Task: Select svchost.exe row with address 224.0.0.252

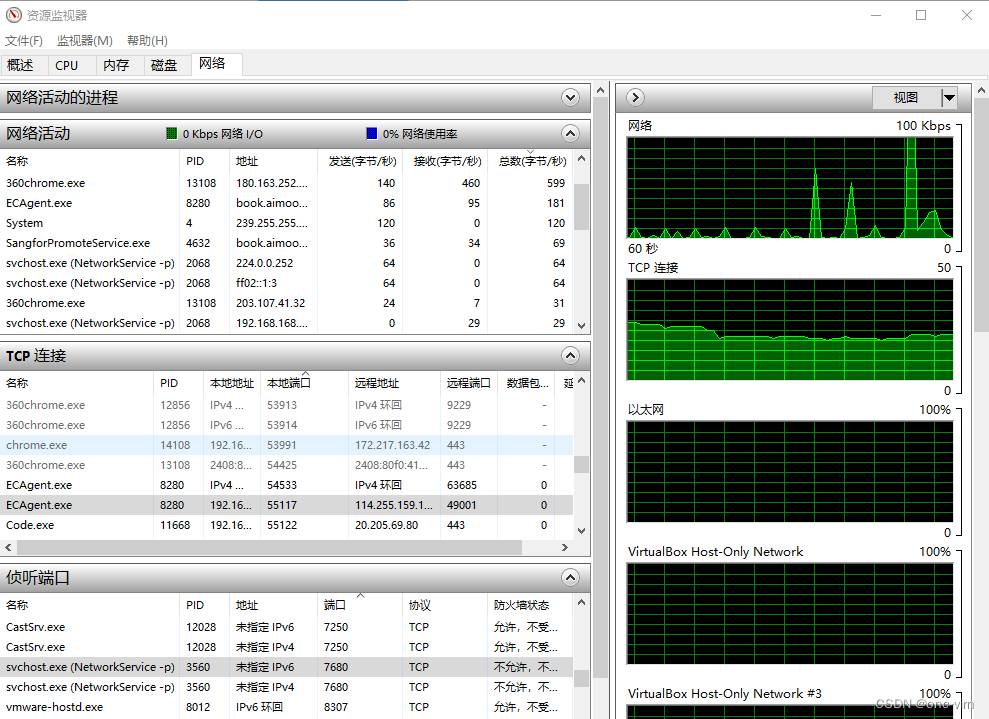Action: [286, 263]
